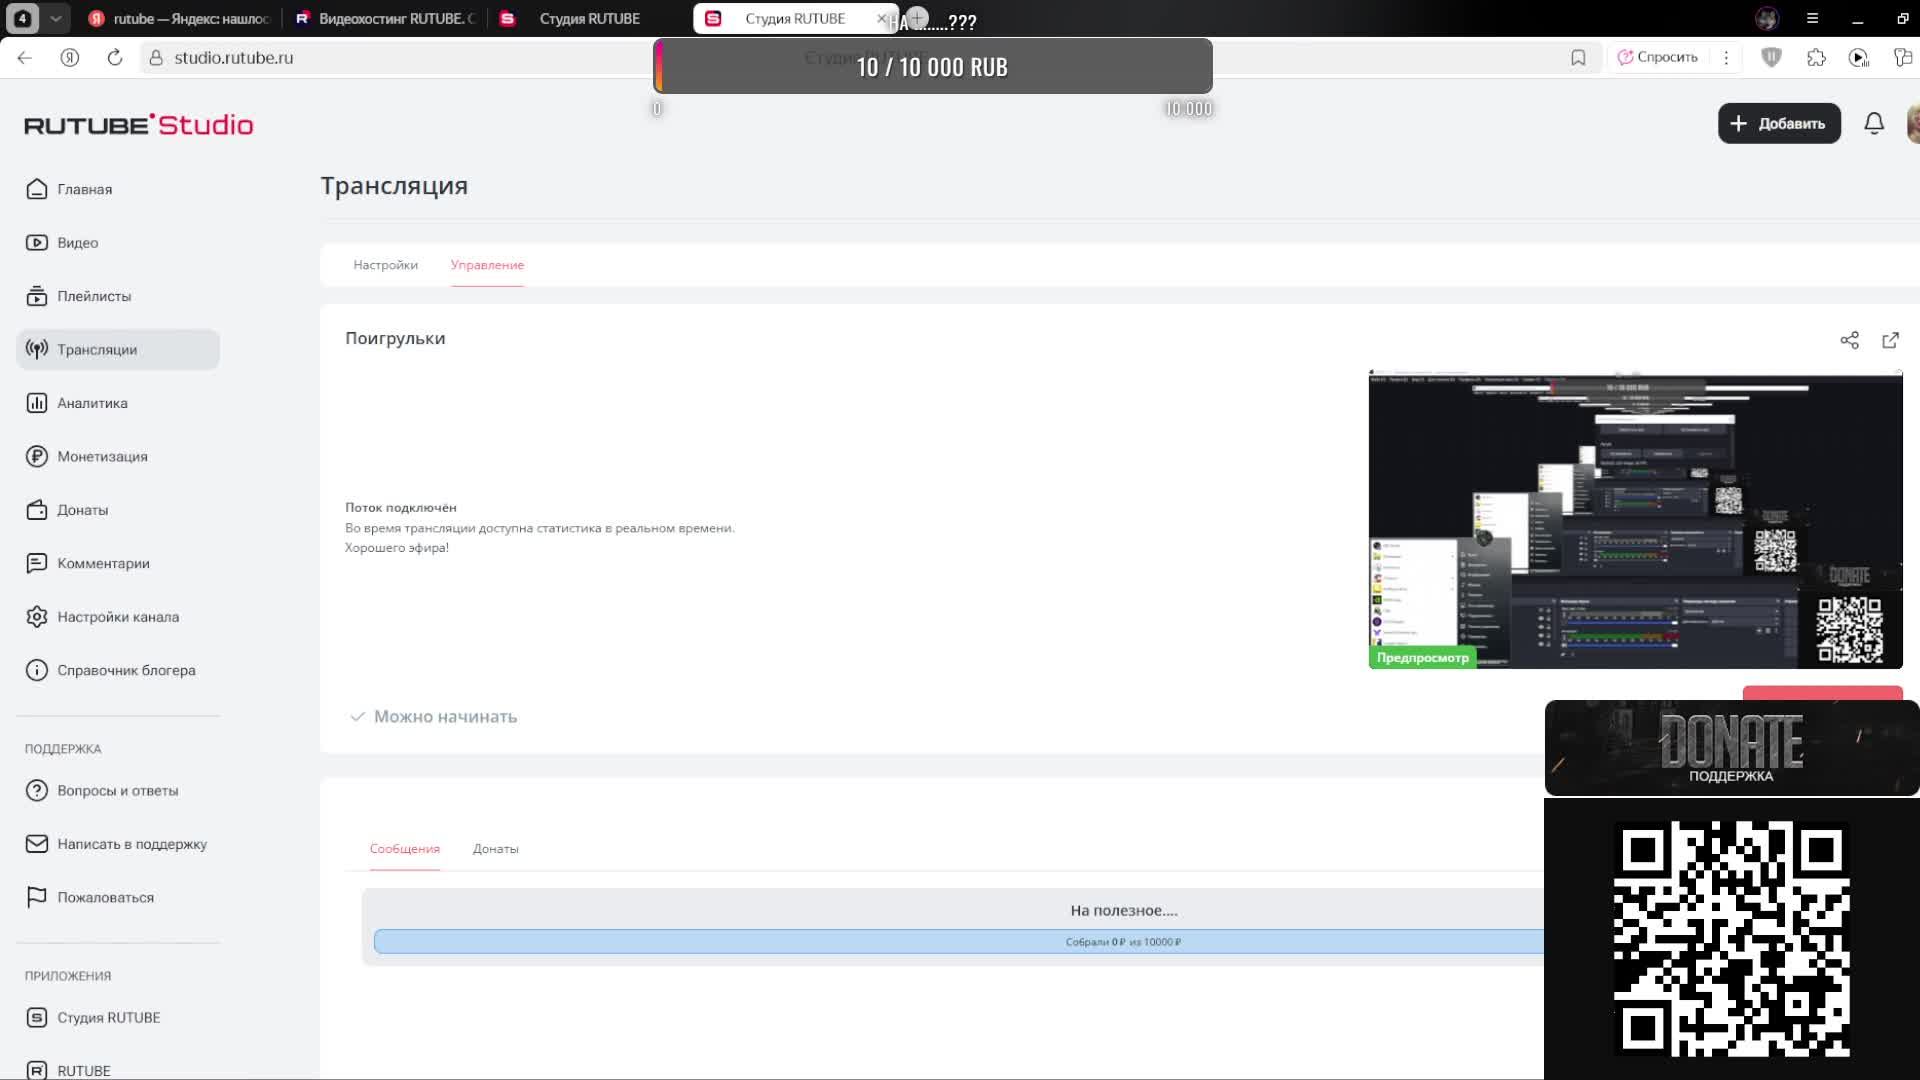Go to Монетизация sidebar item

coord(102,456)
